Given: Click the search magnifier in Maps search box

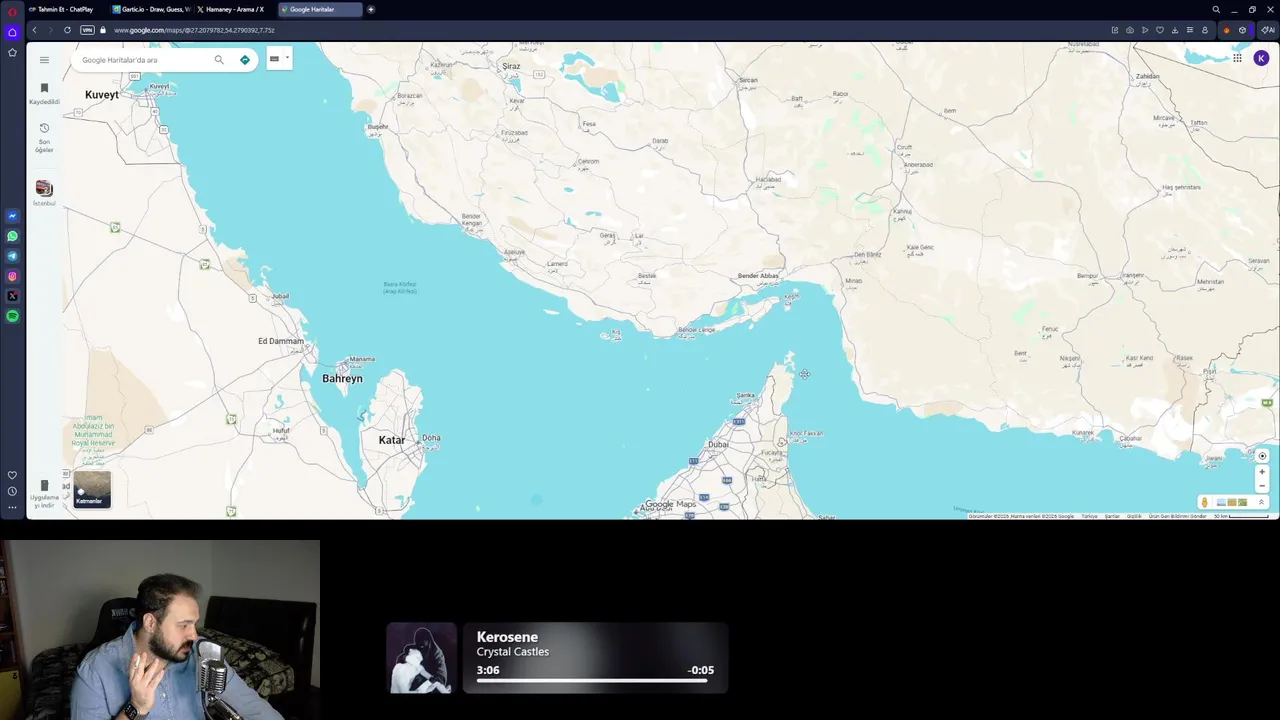Looking at the screenshot, I should pyautogui.click(x=219, y=60).
